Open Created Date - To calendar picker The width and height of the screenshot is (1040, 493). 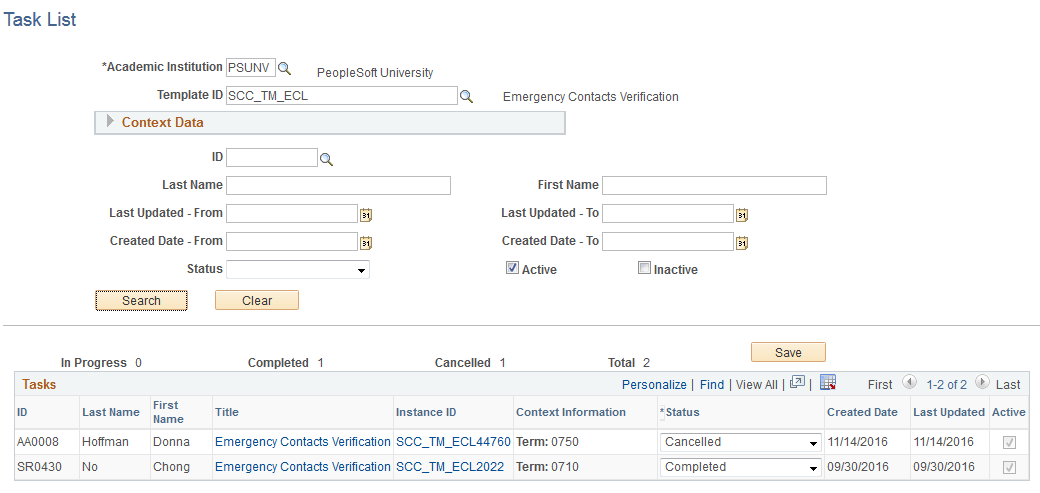click(742, 242)
